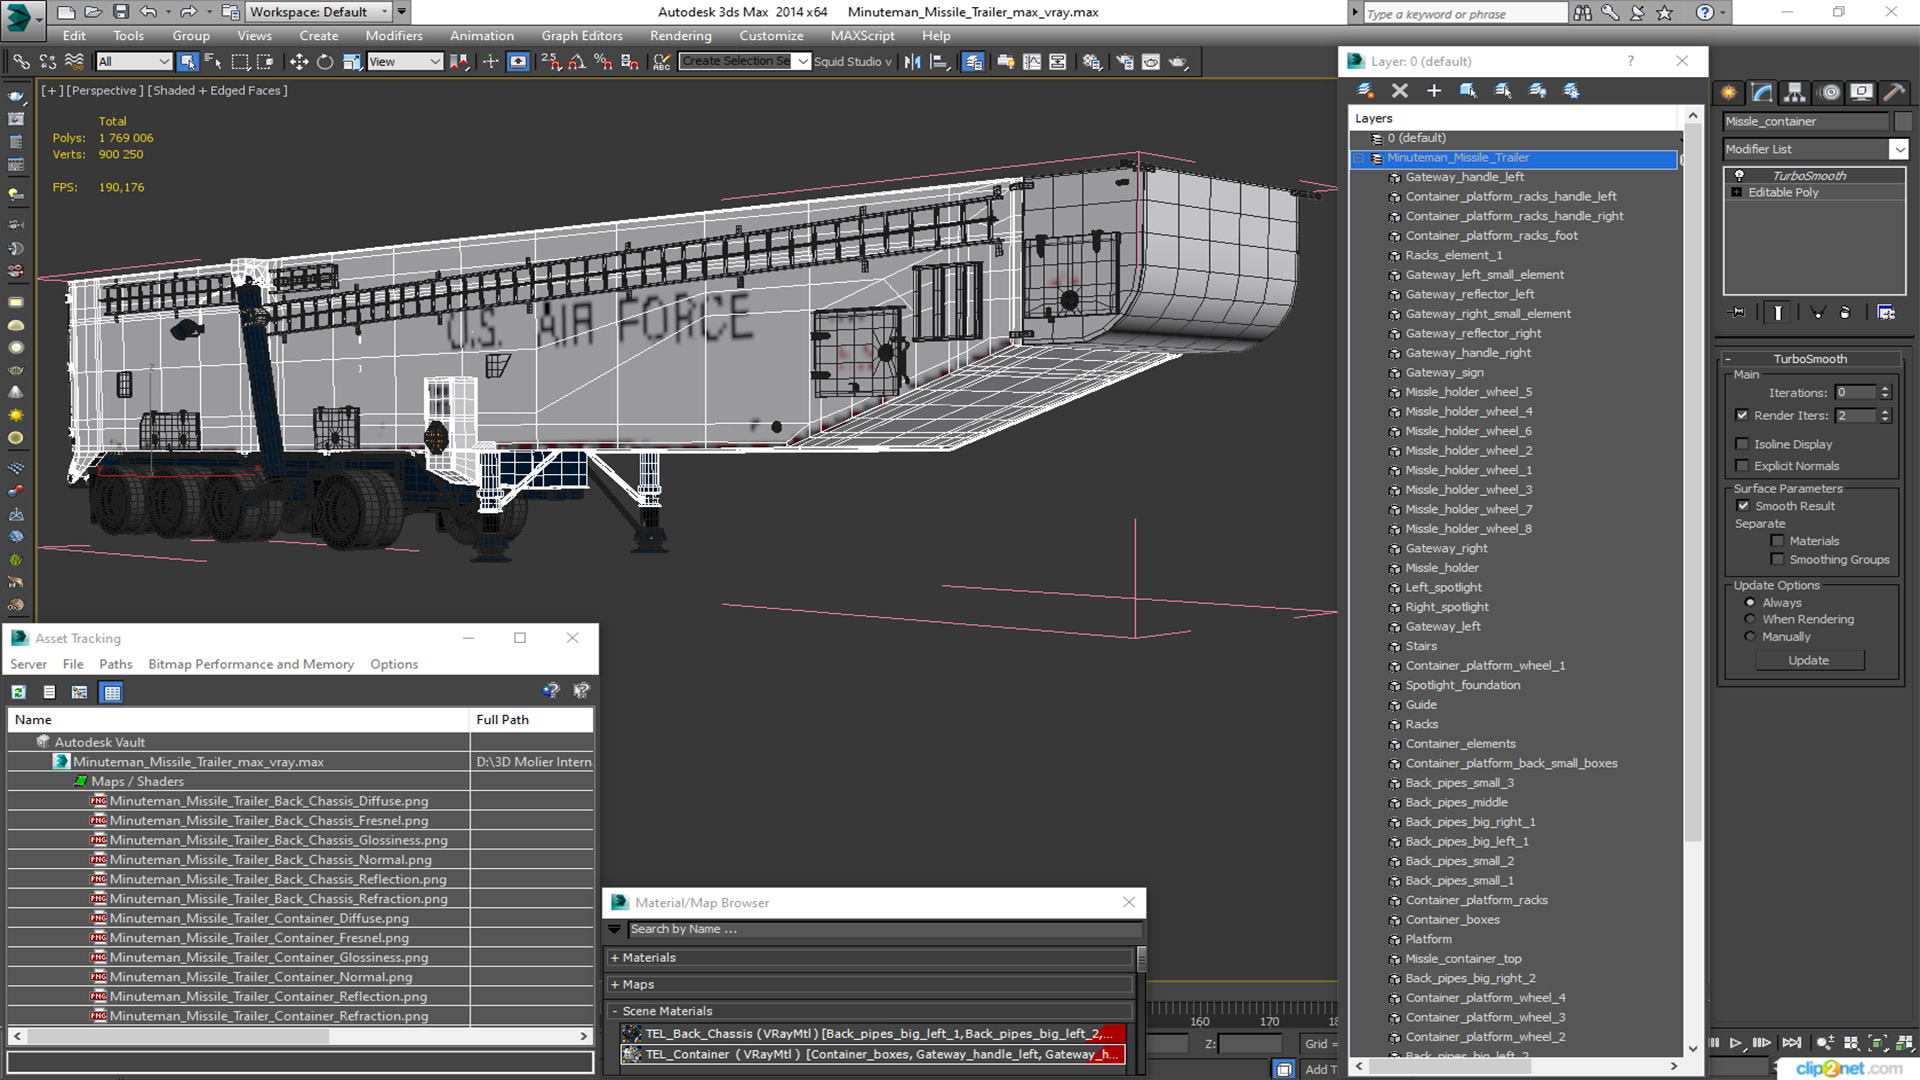Select TEL_Container material entry

pos(873,1054)
